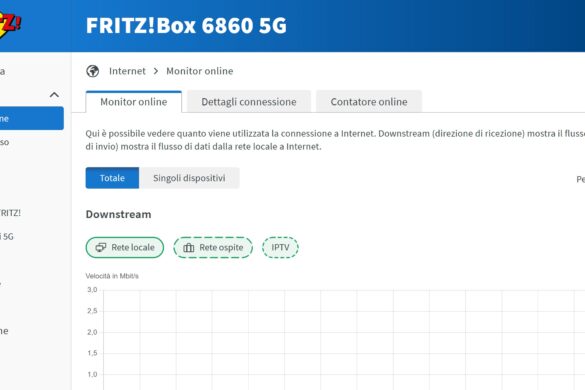Select the Monitor online tab

(134, 102)
